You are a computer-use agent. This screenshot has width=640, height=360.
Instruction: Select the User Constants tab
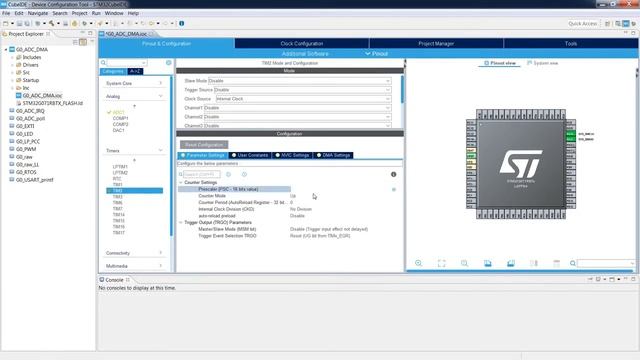coord(249,155)
